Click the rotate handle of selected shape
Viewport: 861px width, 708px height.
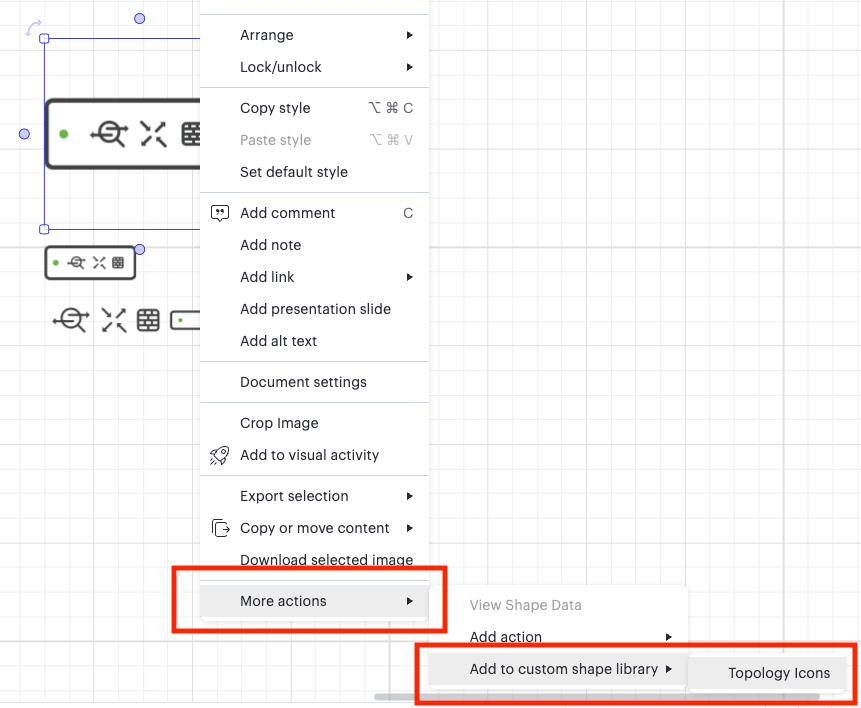click(x=33, y=27)
